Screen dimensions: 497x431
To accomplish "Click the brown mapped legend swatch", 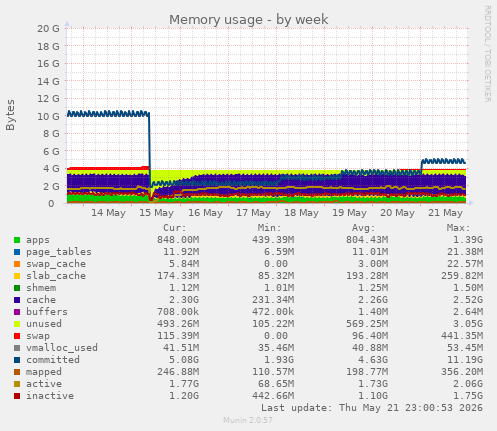I will 17,372.
